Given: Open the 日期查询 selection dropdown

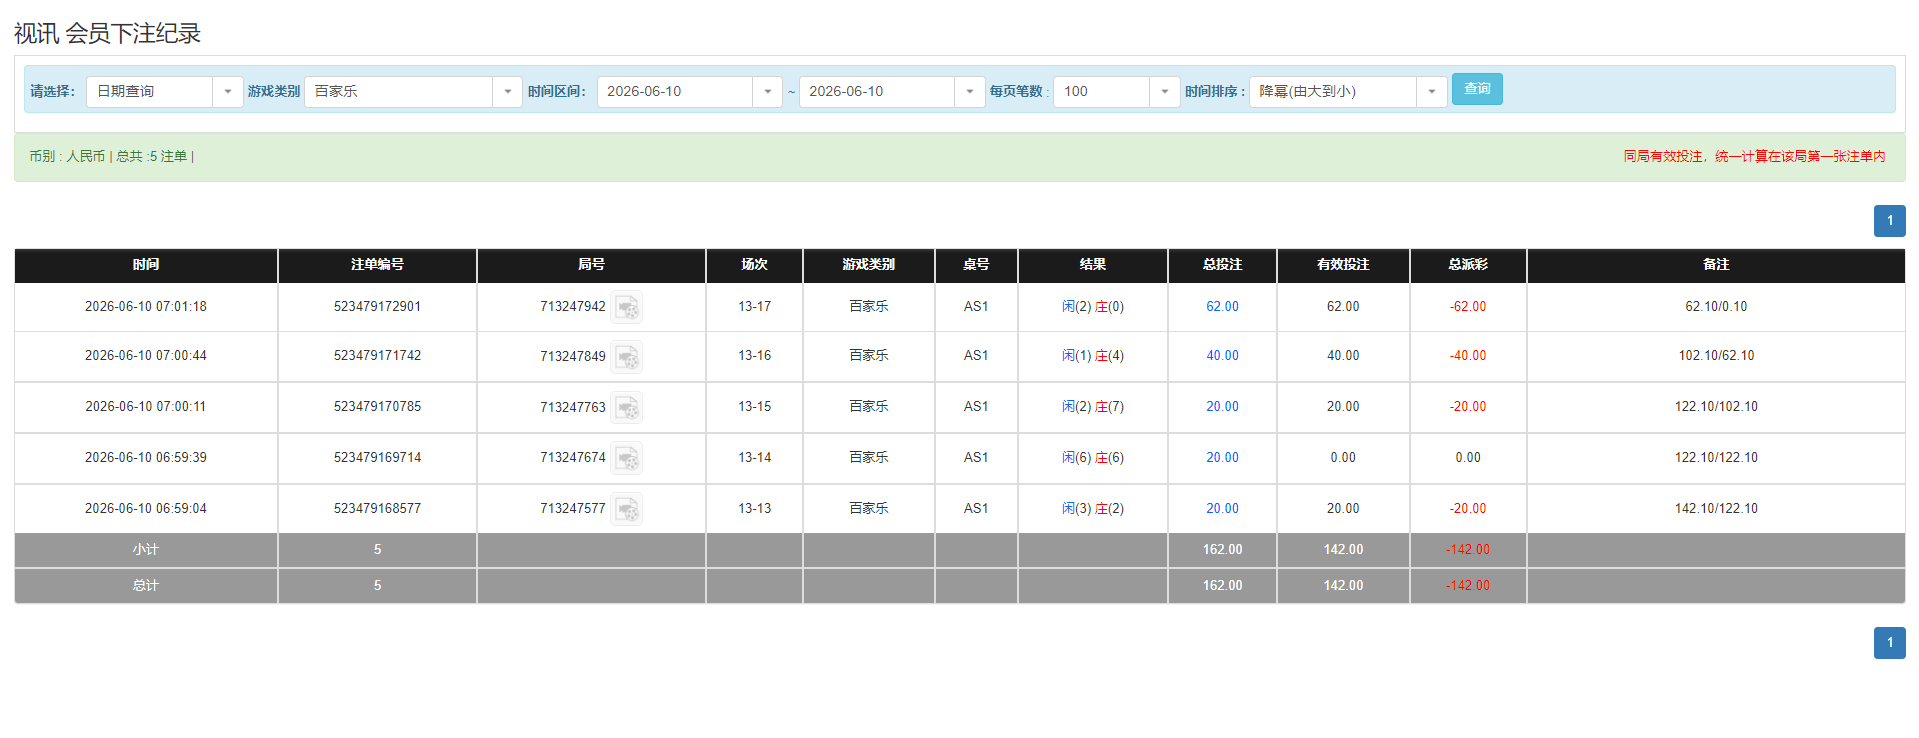Looking at the screenshot, I should click(x=164, y=91).
